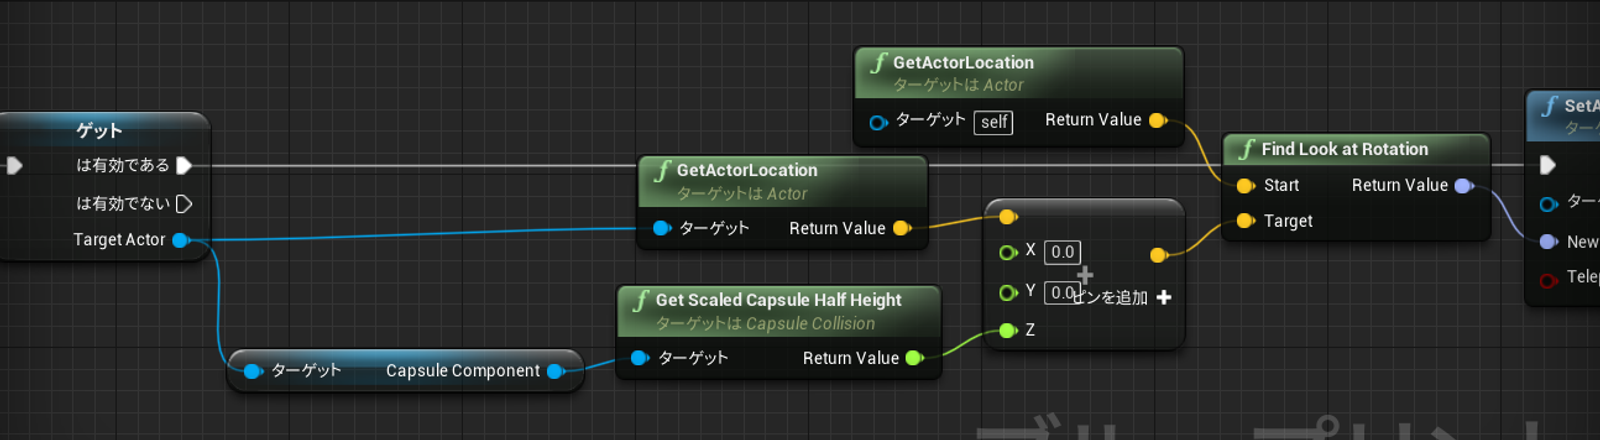Screen dimensions: 1600x440
Task: Select the 'ゲット' node header
Action: coord(99,130)
